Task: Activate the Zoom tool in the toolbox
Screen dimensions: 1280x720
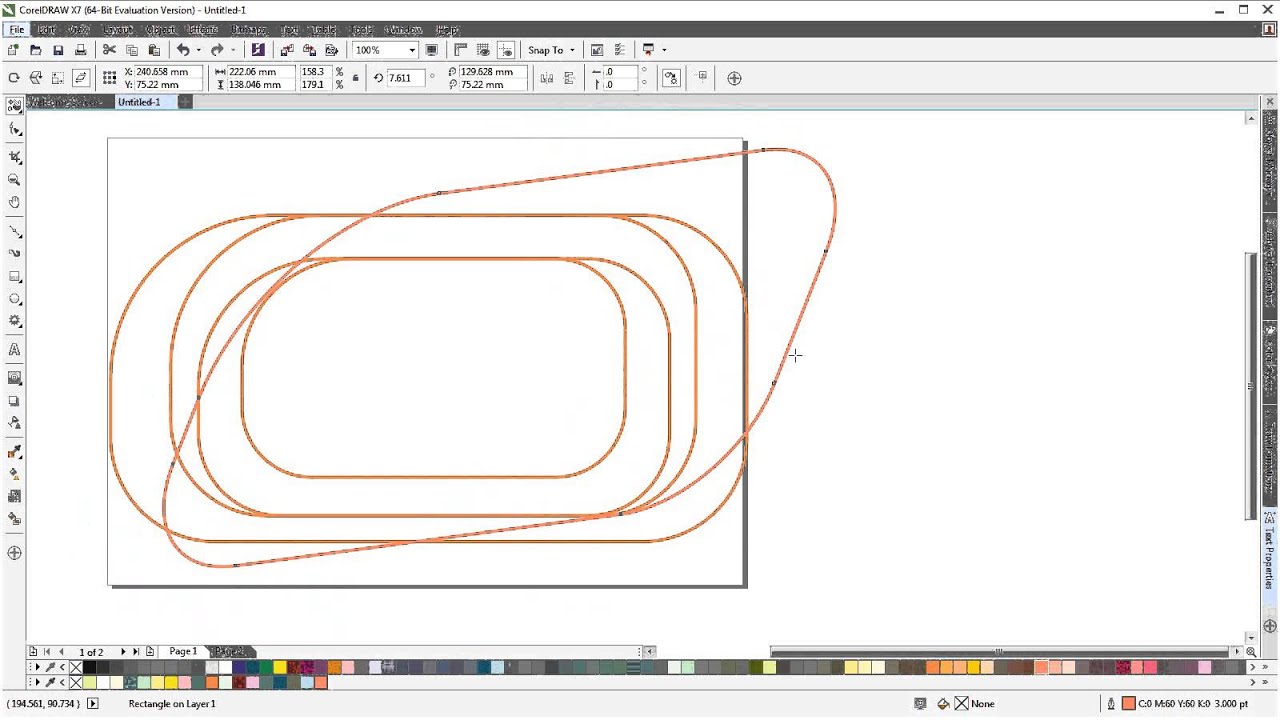Action: [x=14, y=180]
